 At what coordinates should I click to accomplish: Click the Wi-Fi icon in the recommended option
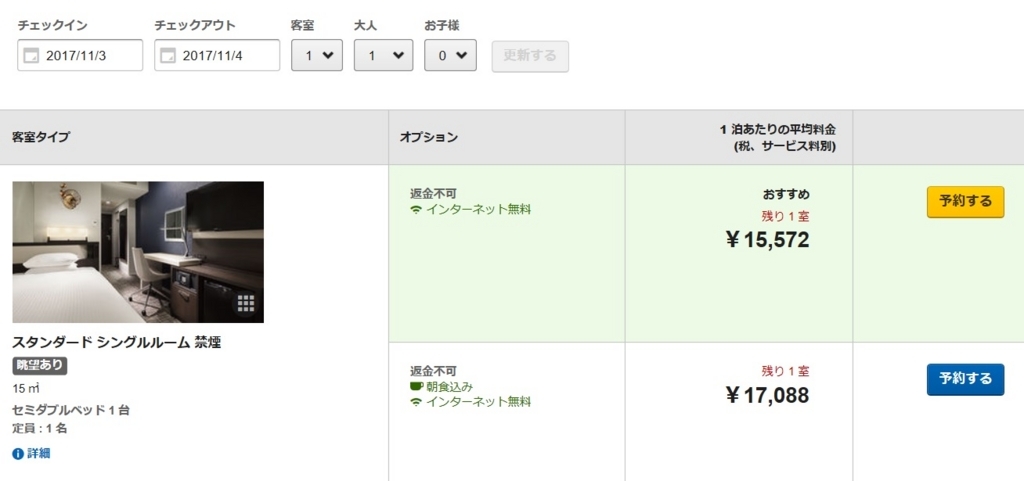point(416,210)
